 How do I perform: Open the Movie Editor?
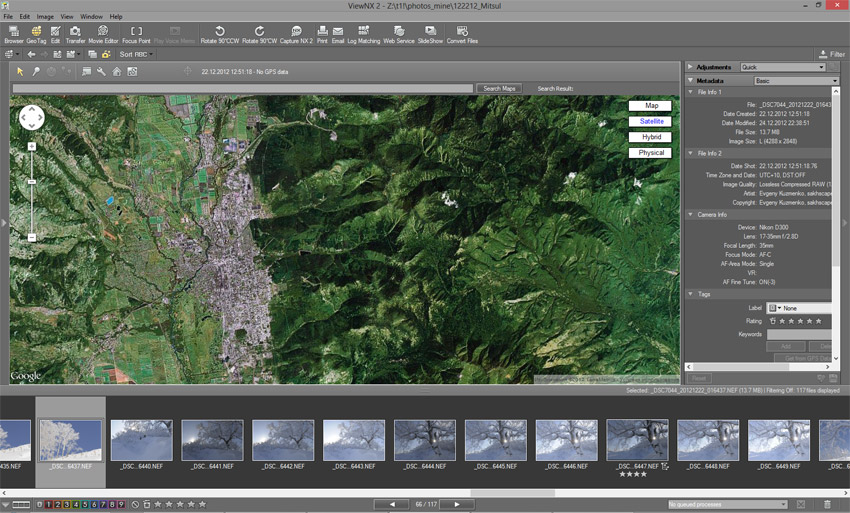click(x=103, y=34)
